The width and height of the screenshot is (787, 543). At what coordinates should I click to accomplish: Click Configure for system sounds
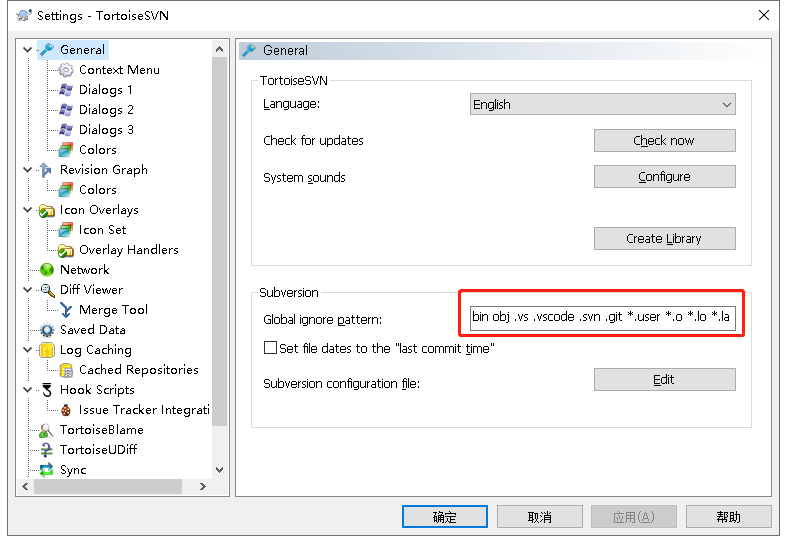[665, 177]
